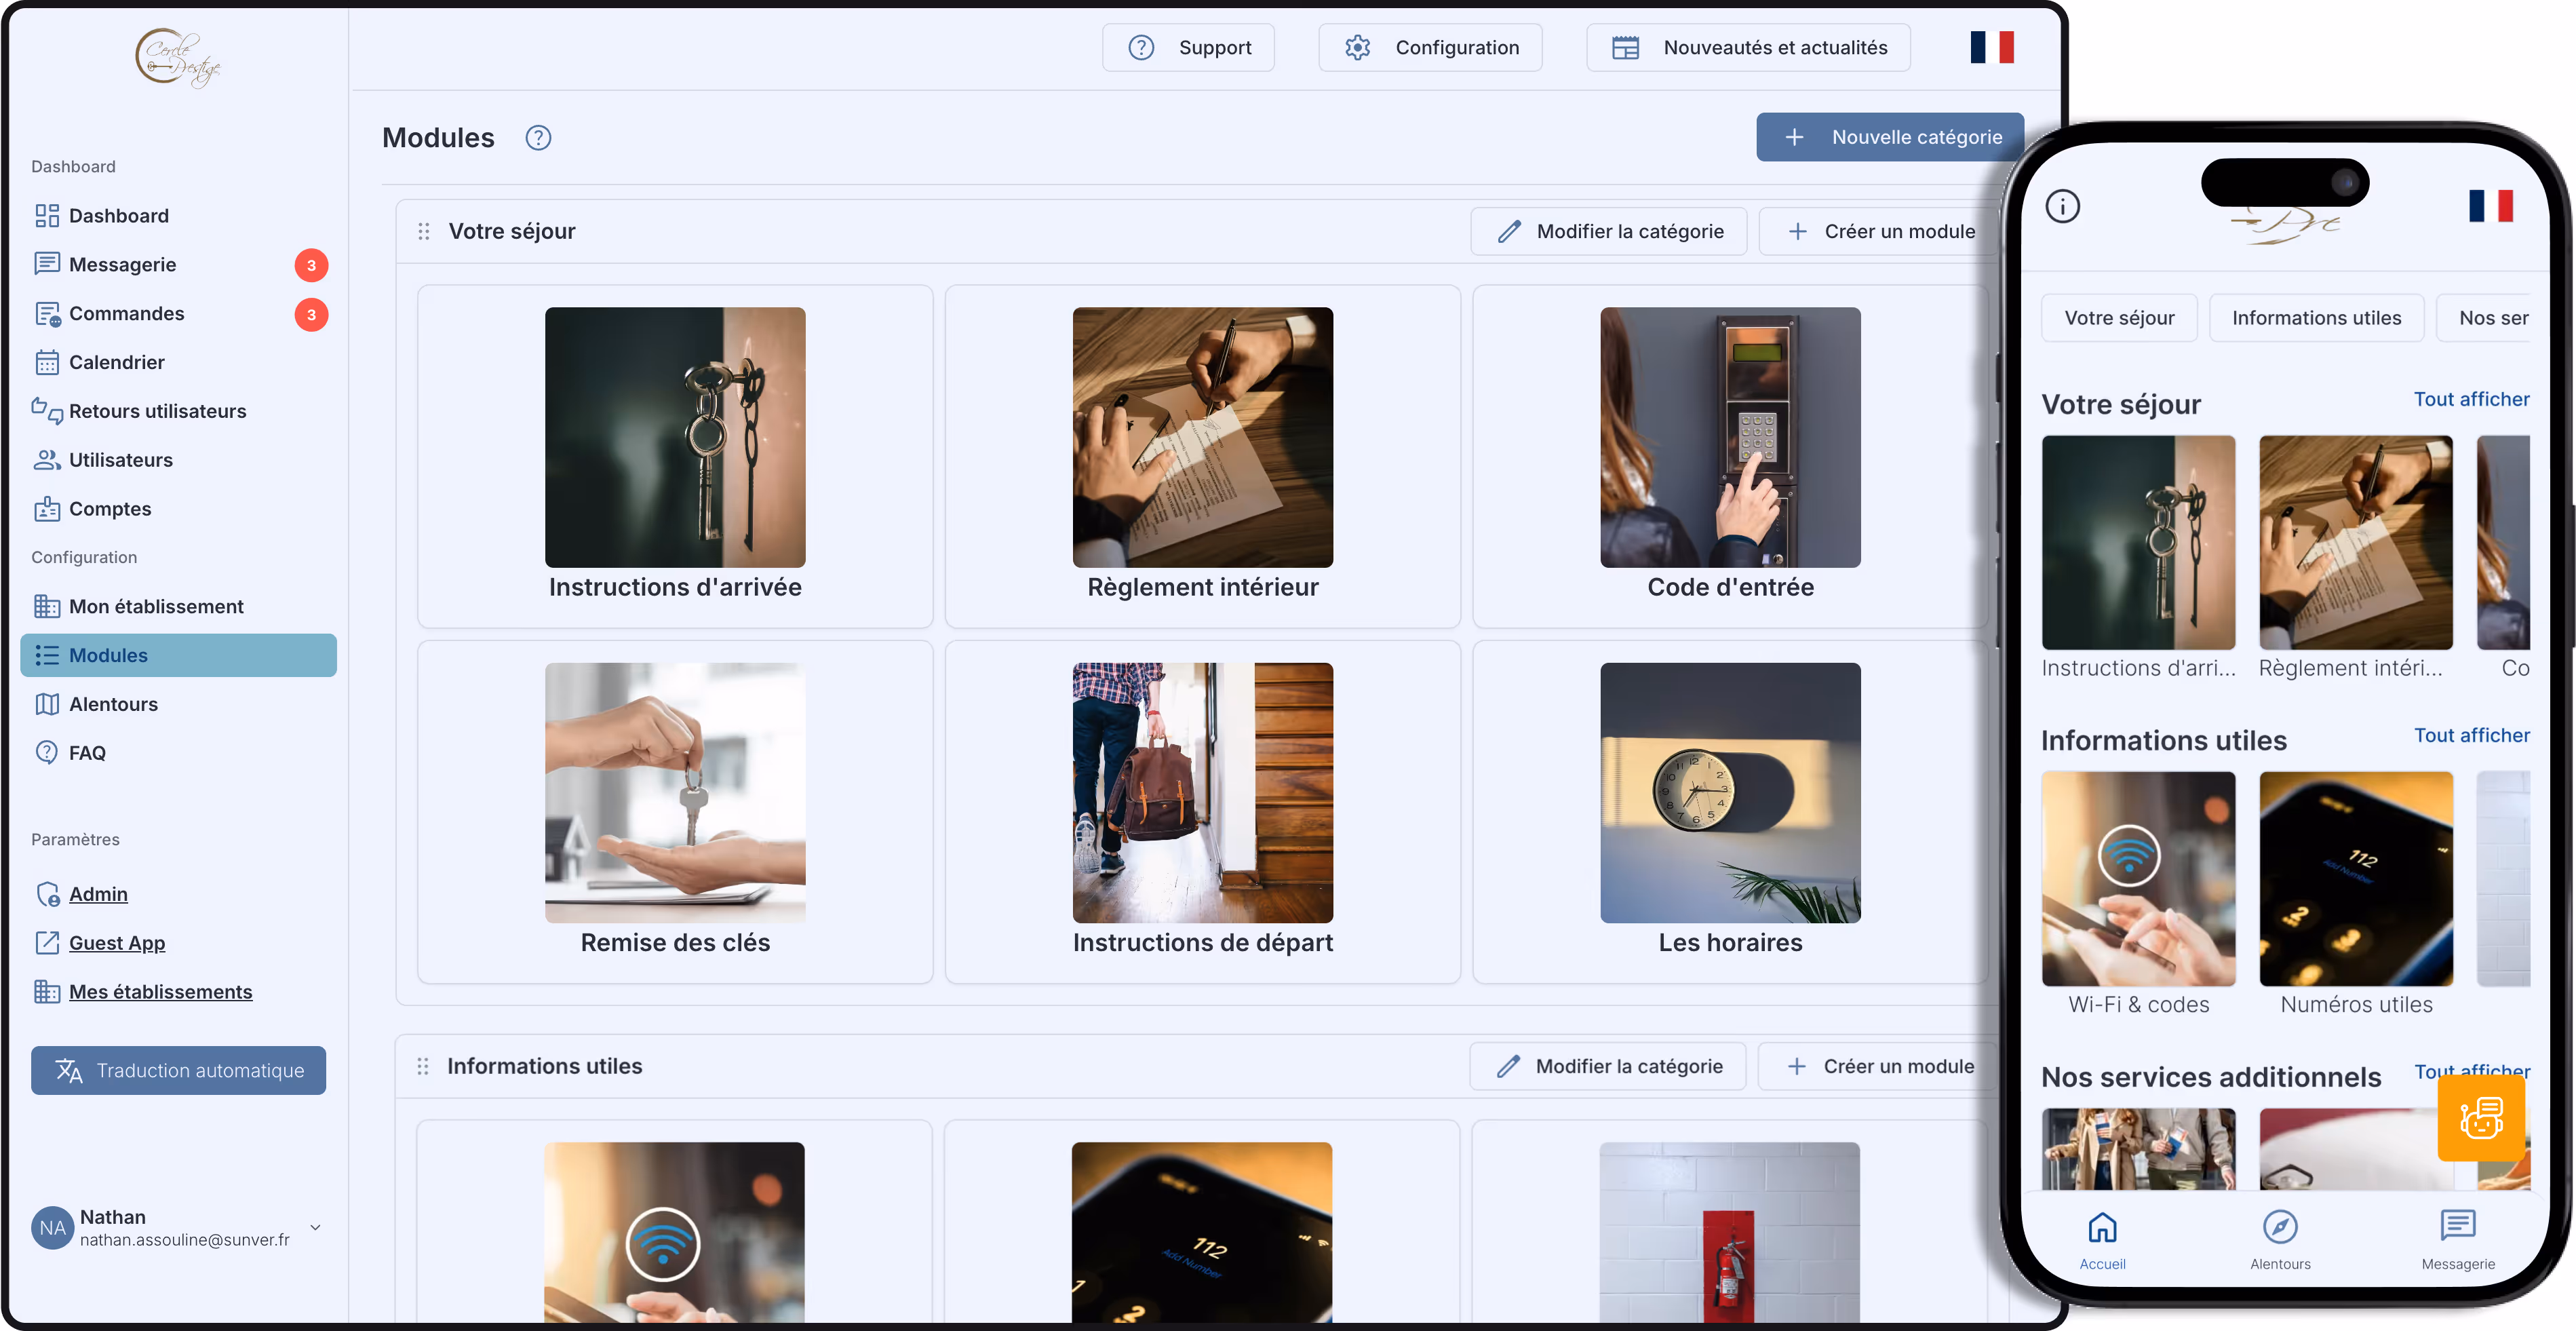The width and height of the screenshot is (2576, 1331).
Task: Open Calendrier in the sidebar
Action: 178,362
